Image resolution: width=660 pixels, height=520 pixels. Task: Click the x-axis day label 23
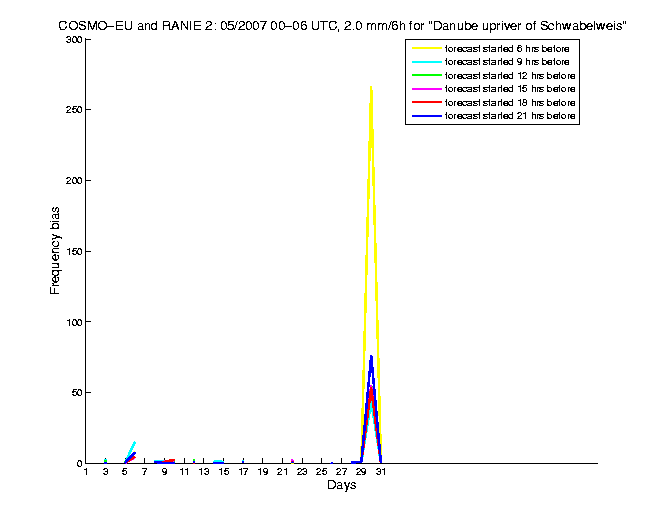coord(302,472)
